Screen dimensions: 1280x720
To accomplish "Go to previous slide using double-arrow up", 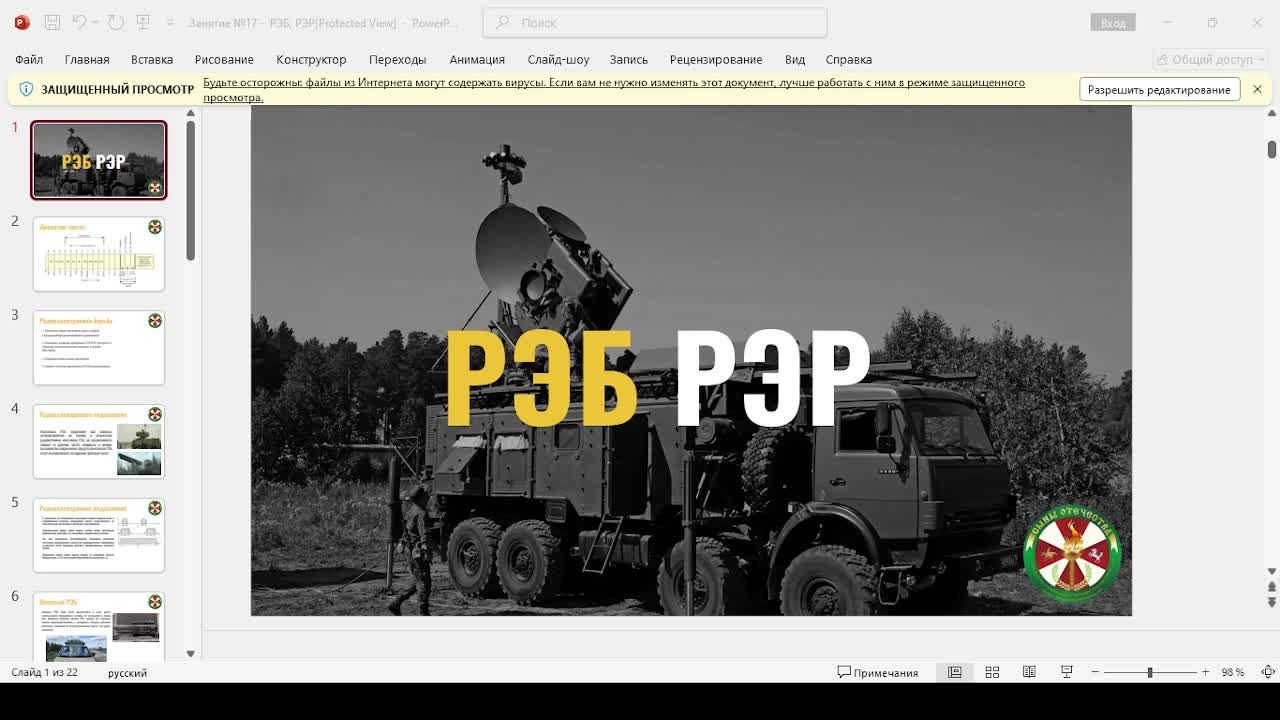I will click(1272, 587).
